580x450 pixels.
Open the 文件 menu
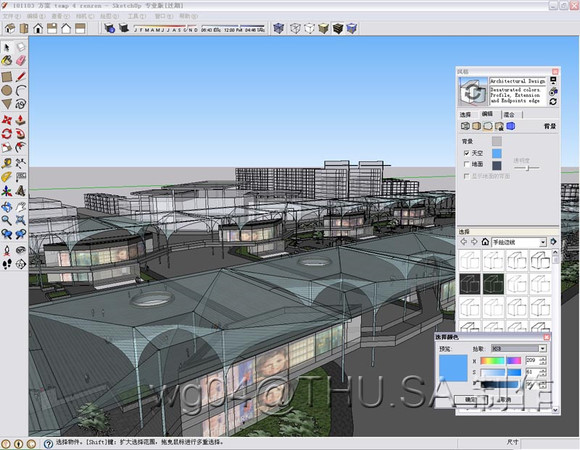(11, 16)
